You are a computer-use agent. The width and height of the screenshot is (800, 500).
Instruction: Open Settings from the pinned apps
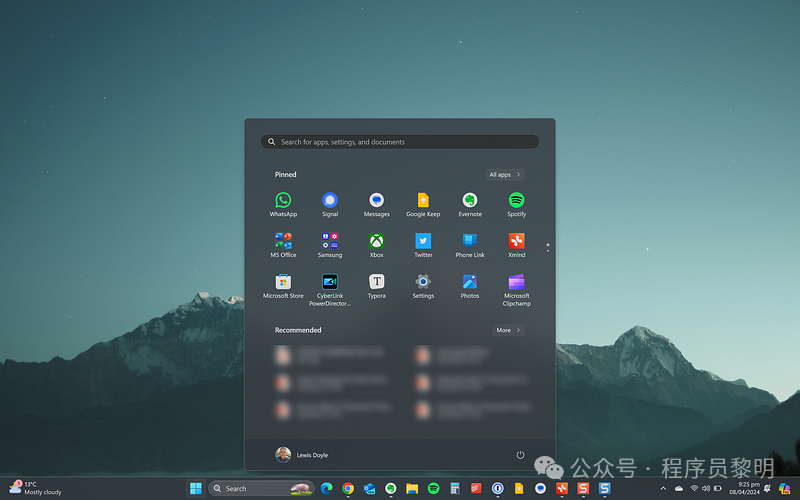(x=423, y=286)
